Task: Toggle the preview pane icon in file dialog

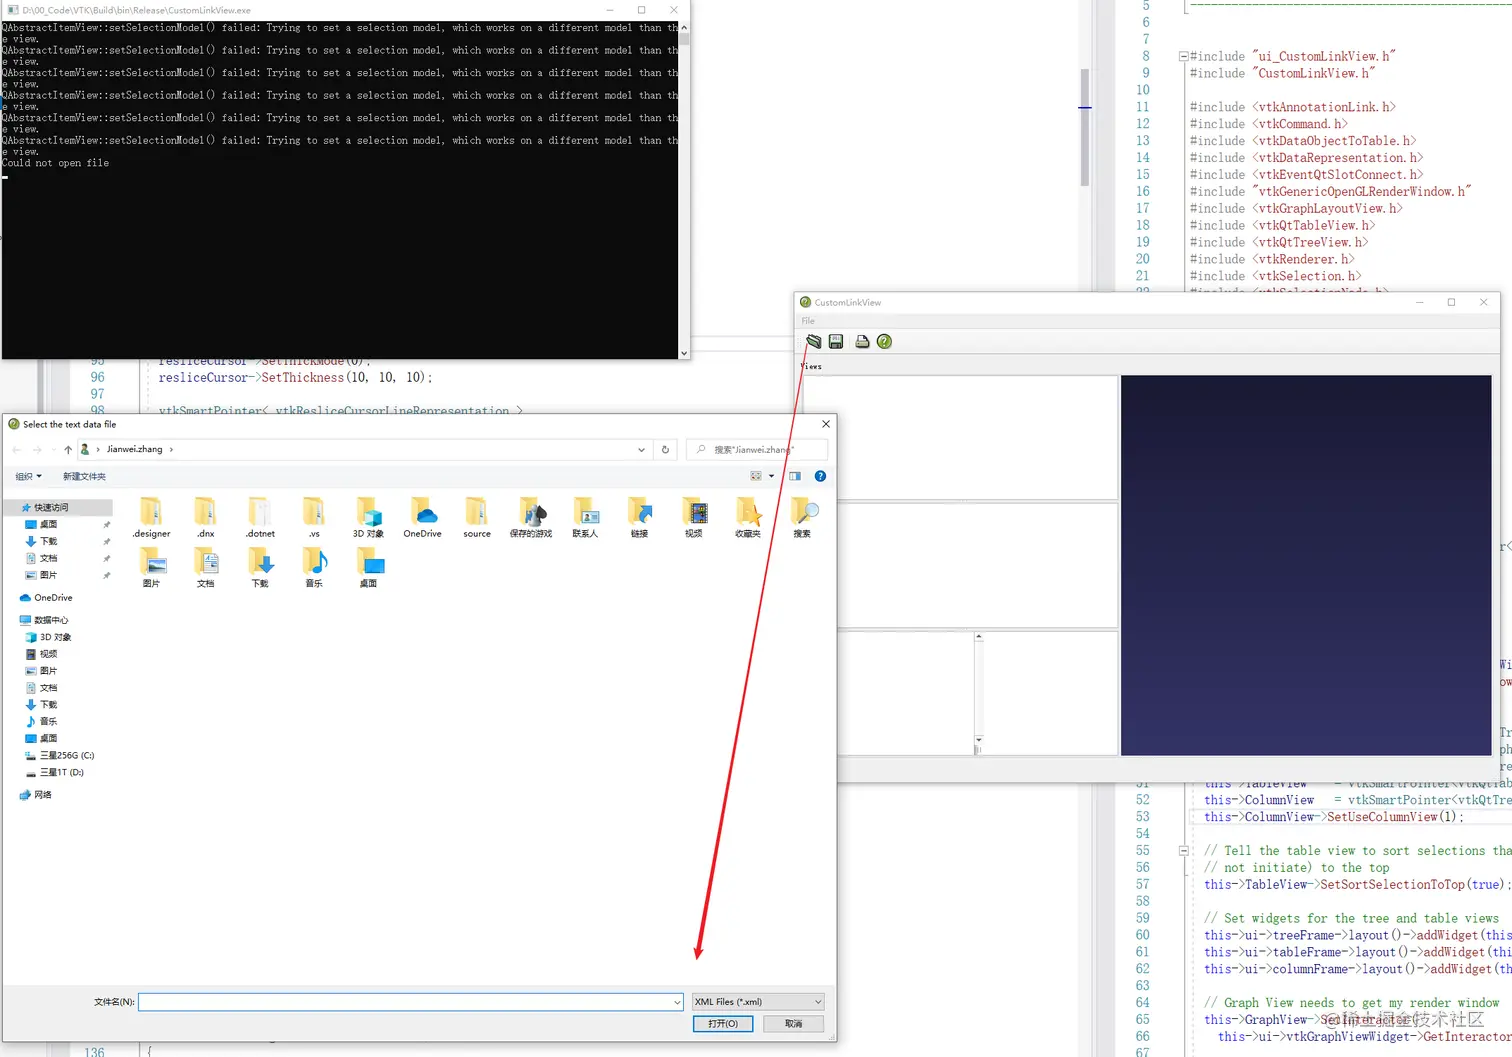Action: pyautogui.click(x=795, y=476)
